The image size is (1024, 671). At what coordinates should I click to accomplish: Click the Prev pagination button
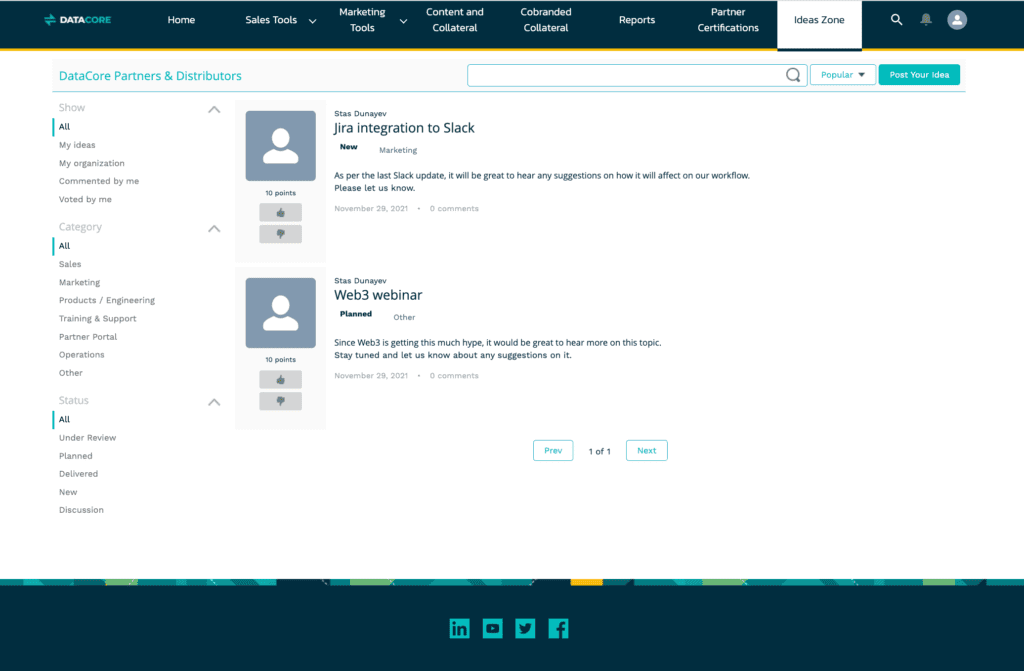tap(552, 451)
